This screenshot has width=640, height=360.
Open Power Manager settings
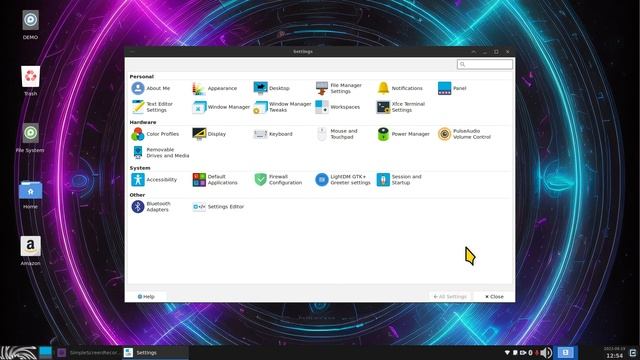coord(403,134)
